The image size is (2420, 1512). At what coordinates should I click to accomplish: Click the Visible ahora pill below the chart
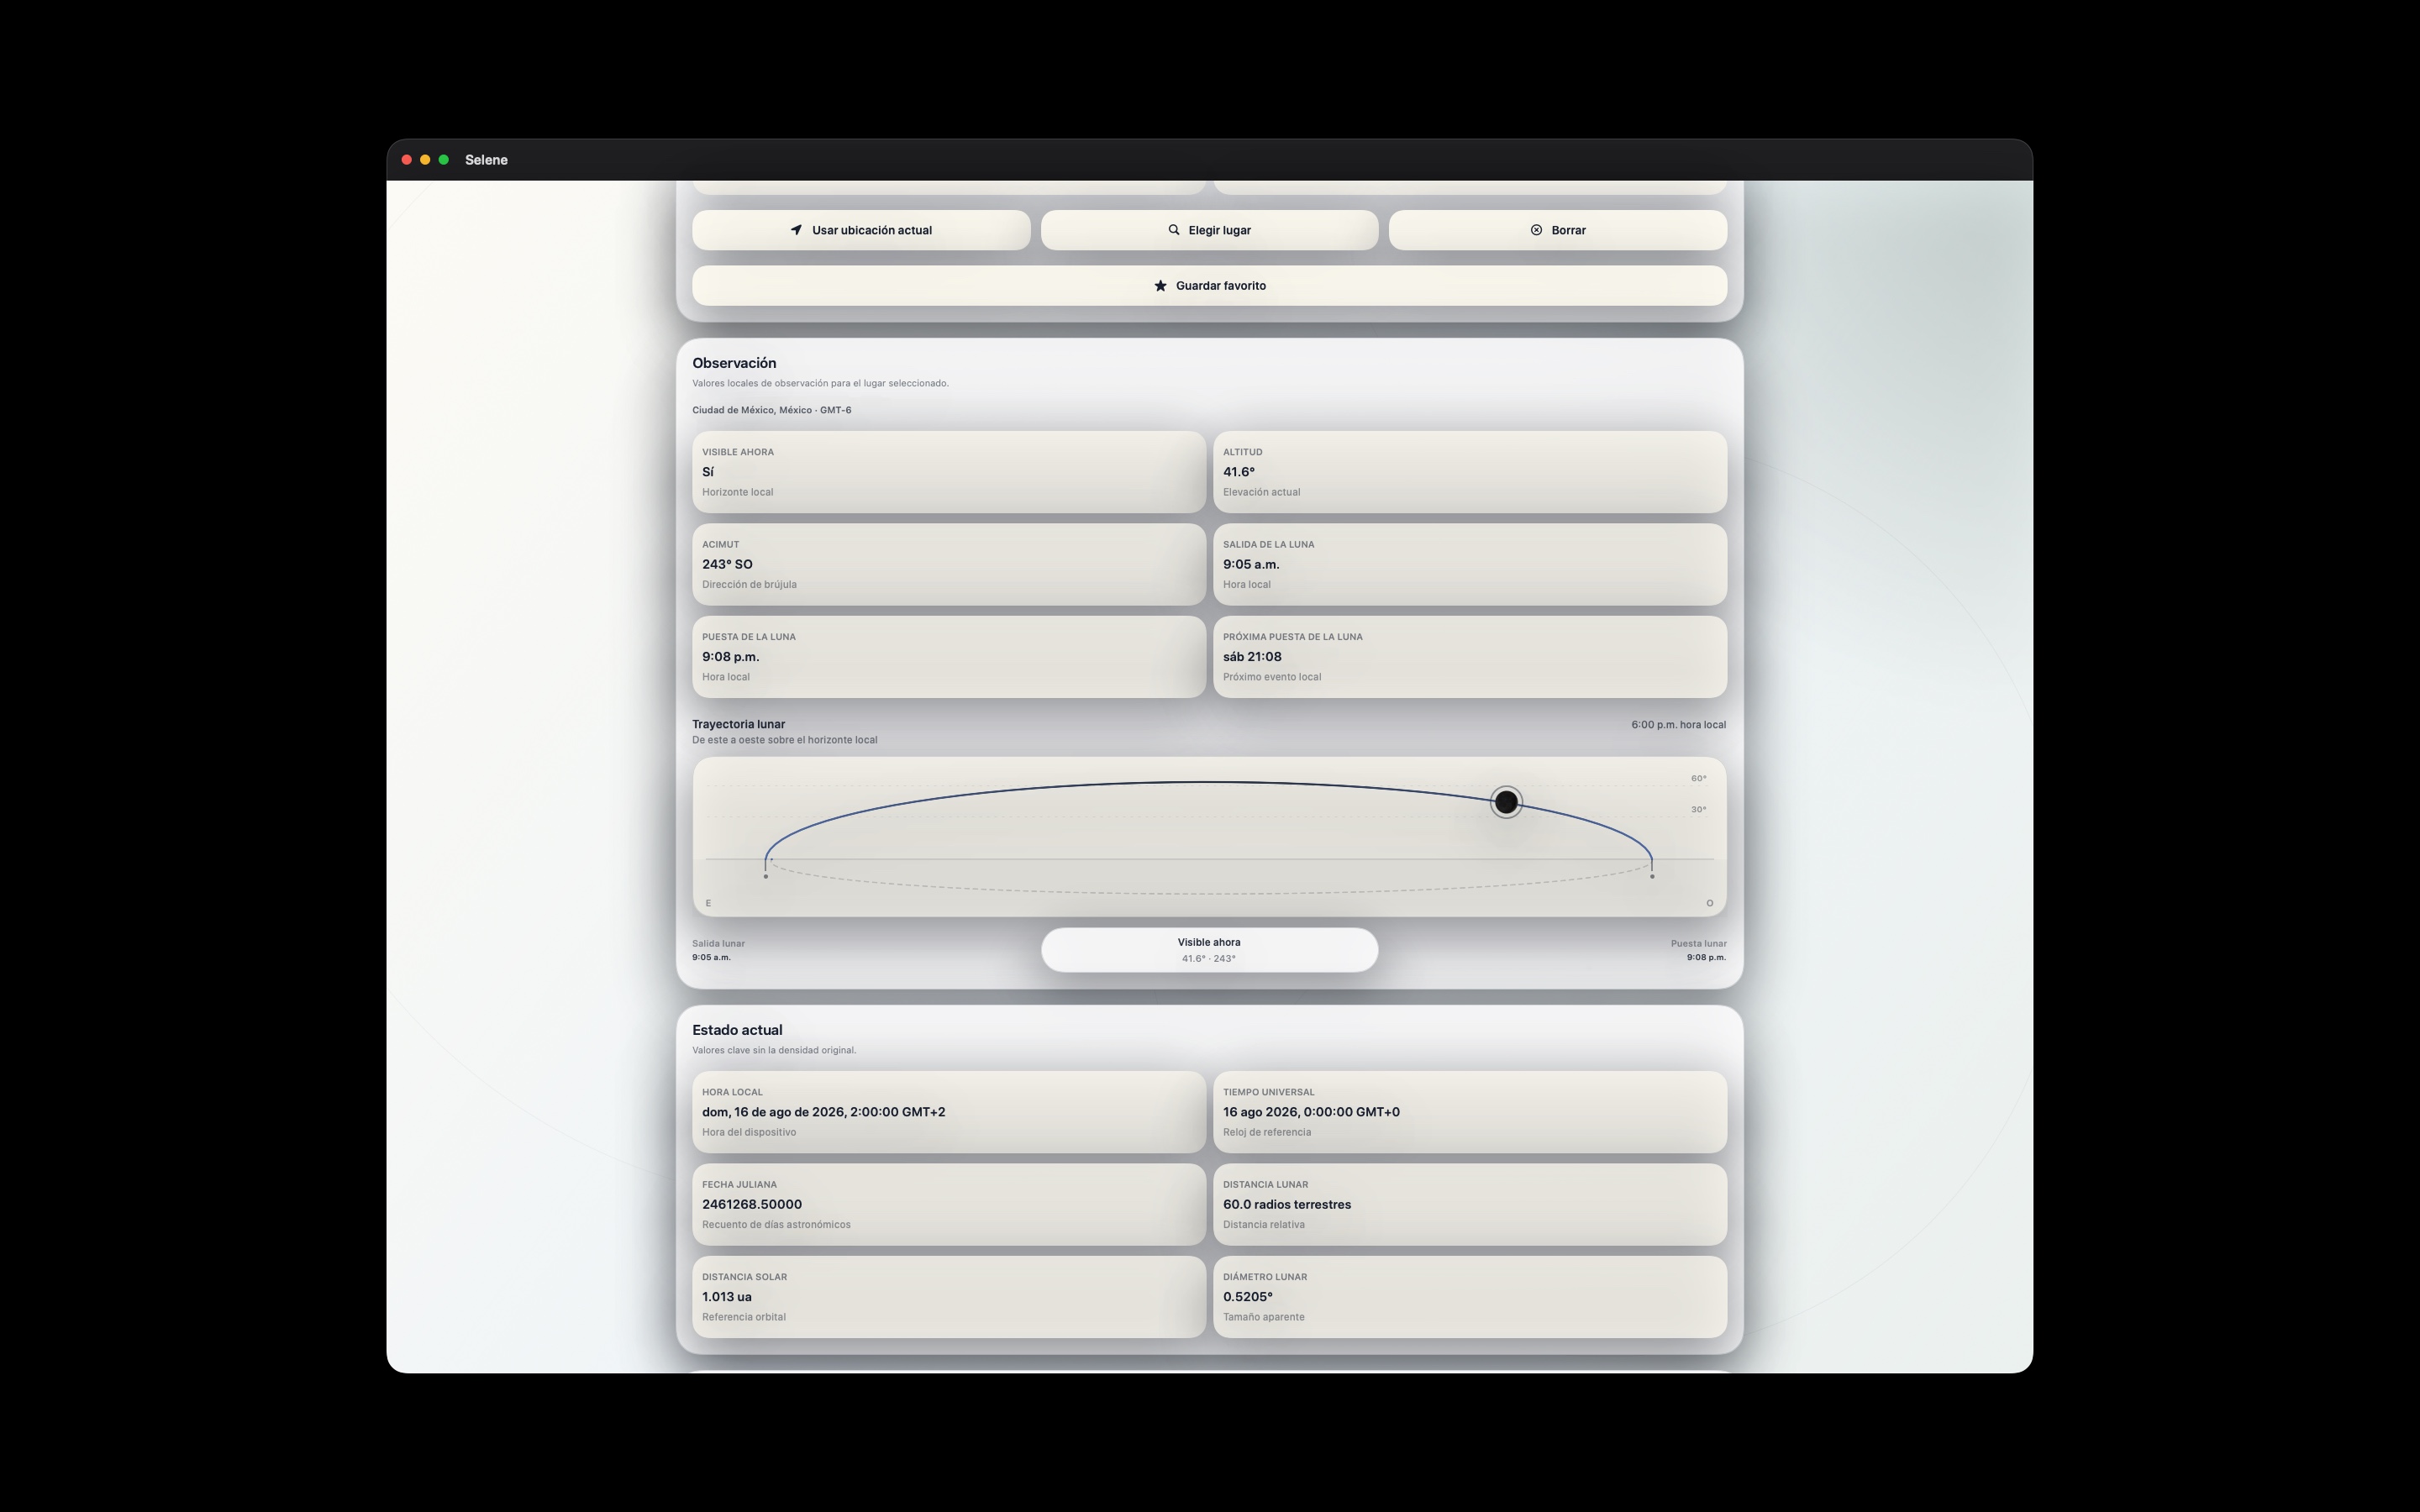click(x=1209, y=950)
